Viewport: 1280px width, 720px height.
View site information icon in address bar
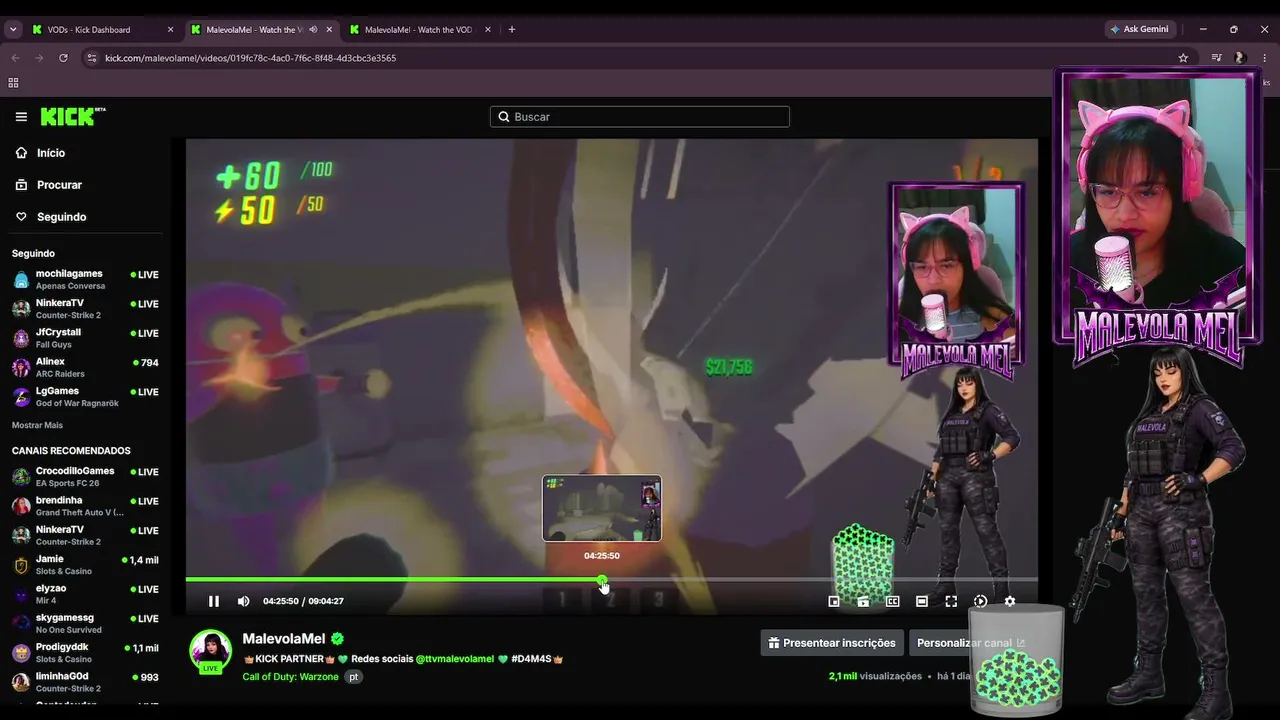[92, 58]
